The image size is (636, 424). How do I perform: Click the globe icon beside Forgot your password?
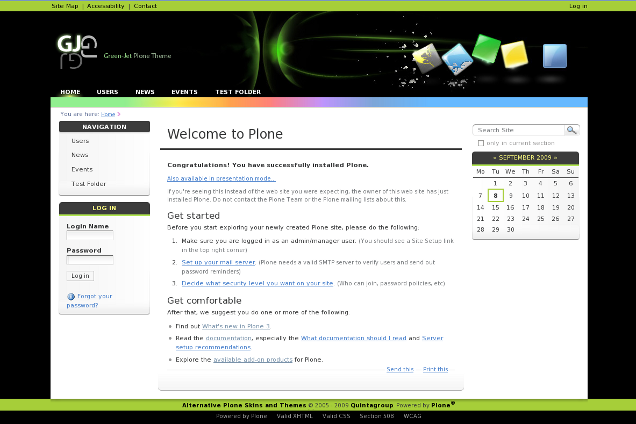pyautogui.click(x=71, y=297)
